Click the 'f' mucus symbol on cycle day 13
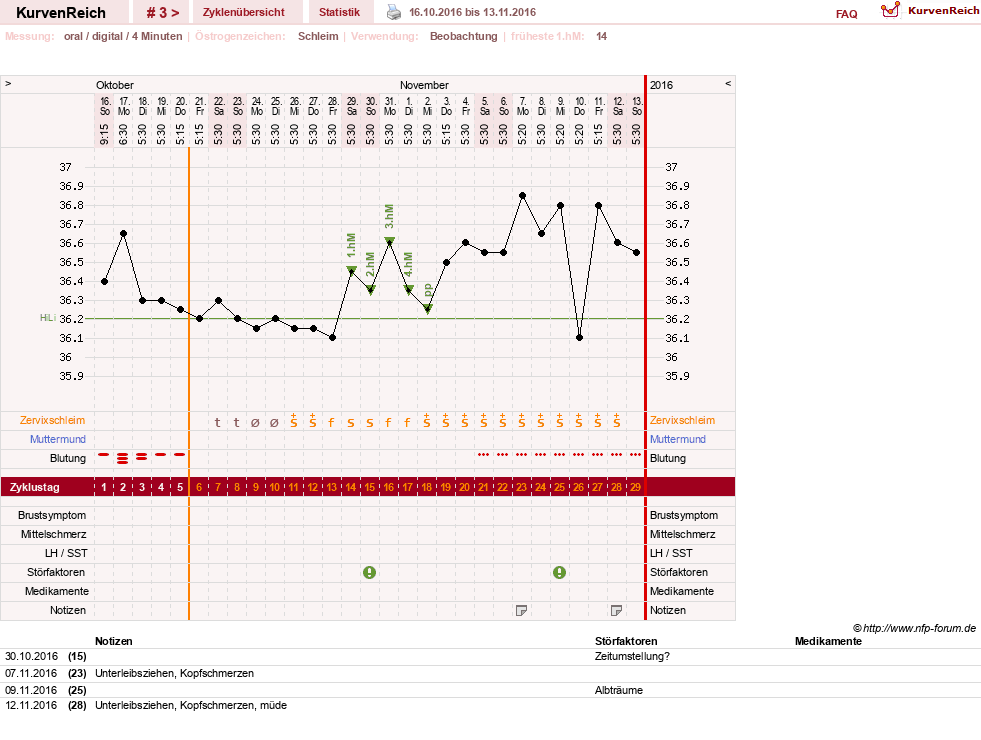 (x=332, y=423)
